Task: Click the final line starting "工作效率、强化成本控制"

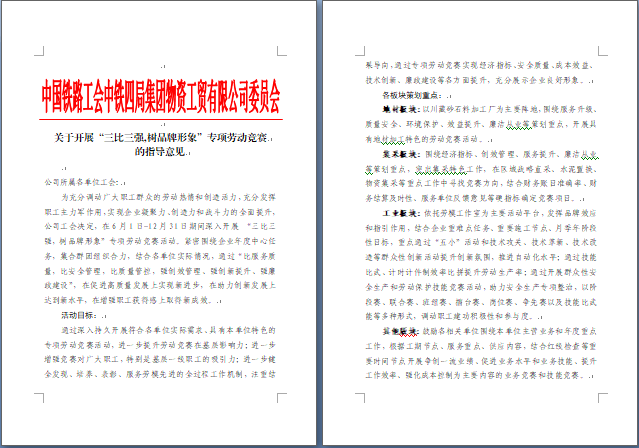Action: 476,375
